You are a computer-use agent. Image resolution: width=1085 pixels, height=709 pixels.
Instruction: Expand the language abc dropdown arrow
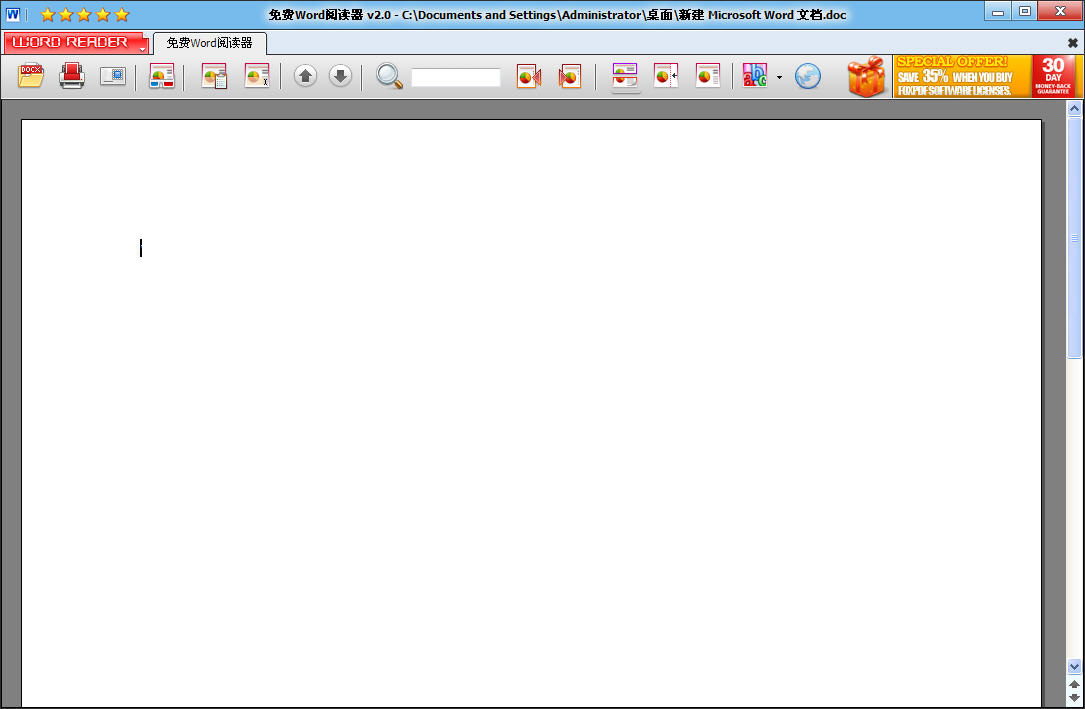[x=779, y=77]
